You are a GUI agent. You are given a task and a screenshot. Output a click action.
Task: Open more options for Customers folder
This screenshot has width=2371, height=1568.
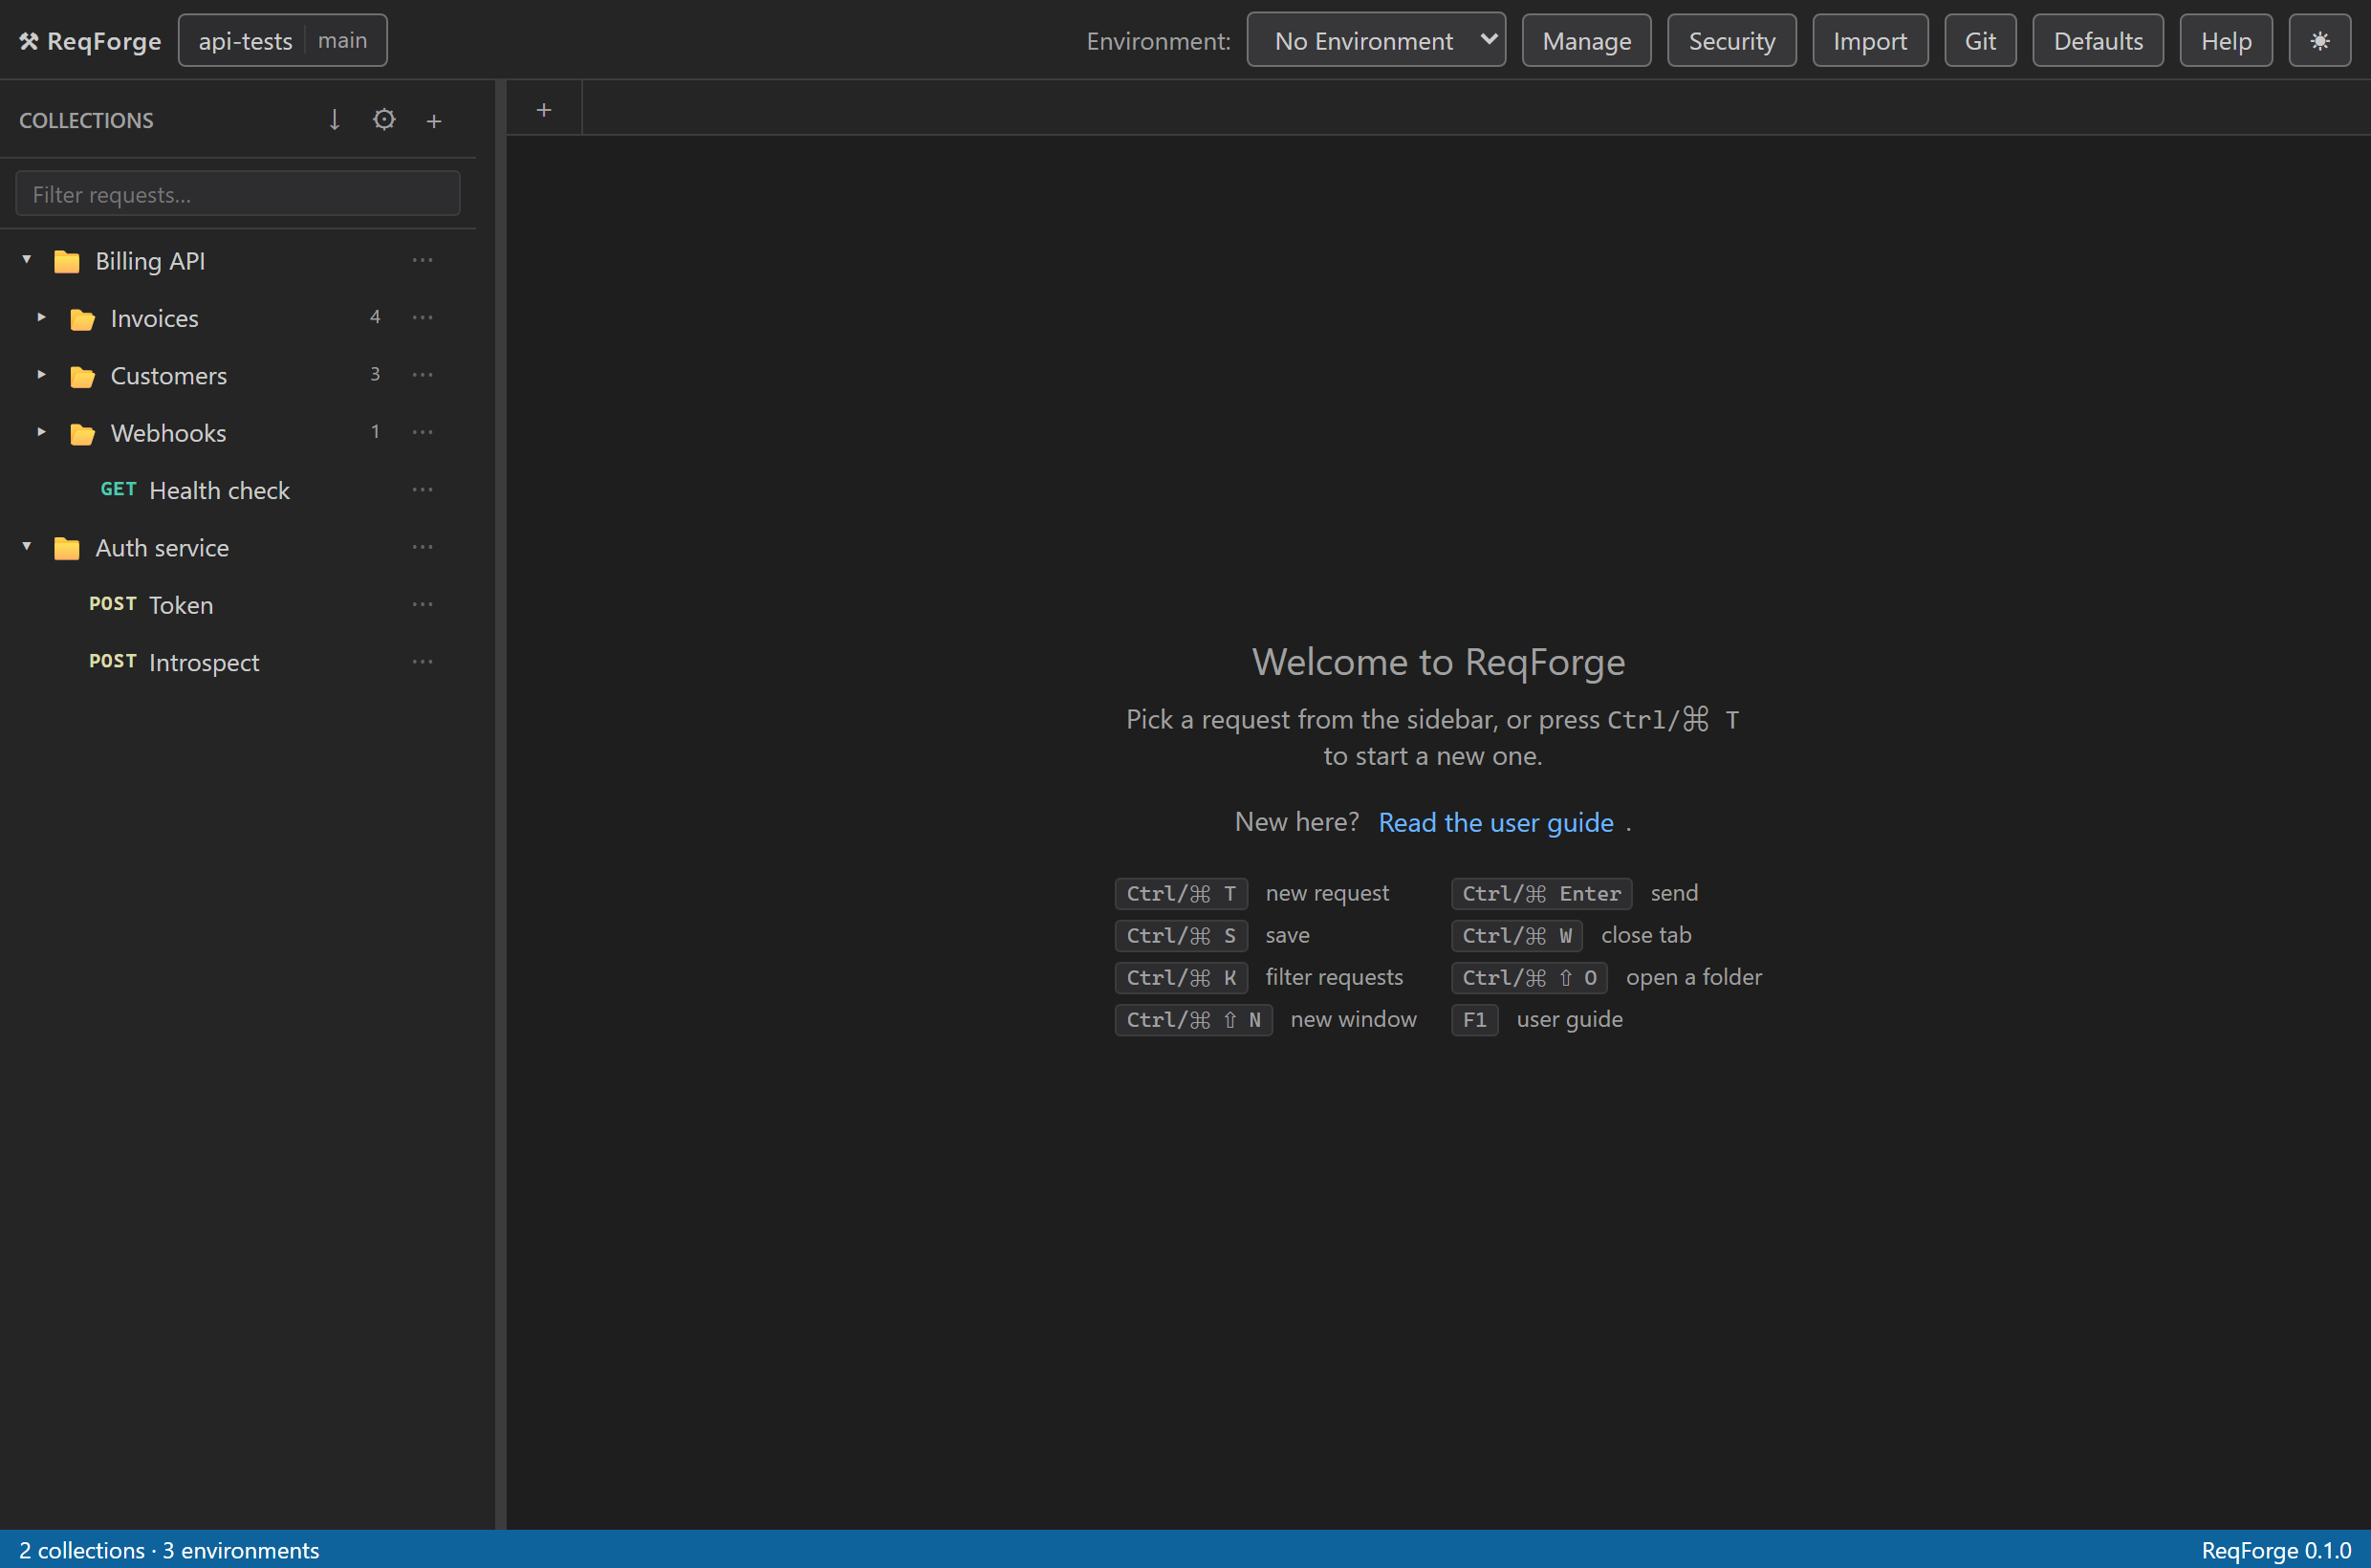[x=423, y=375]
